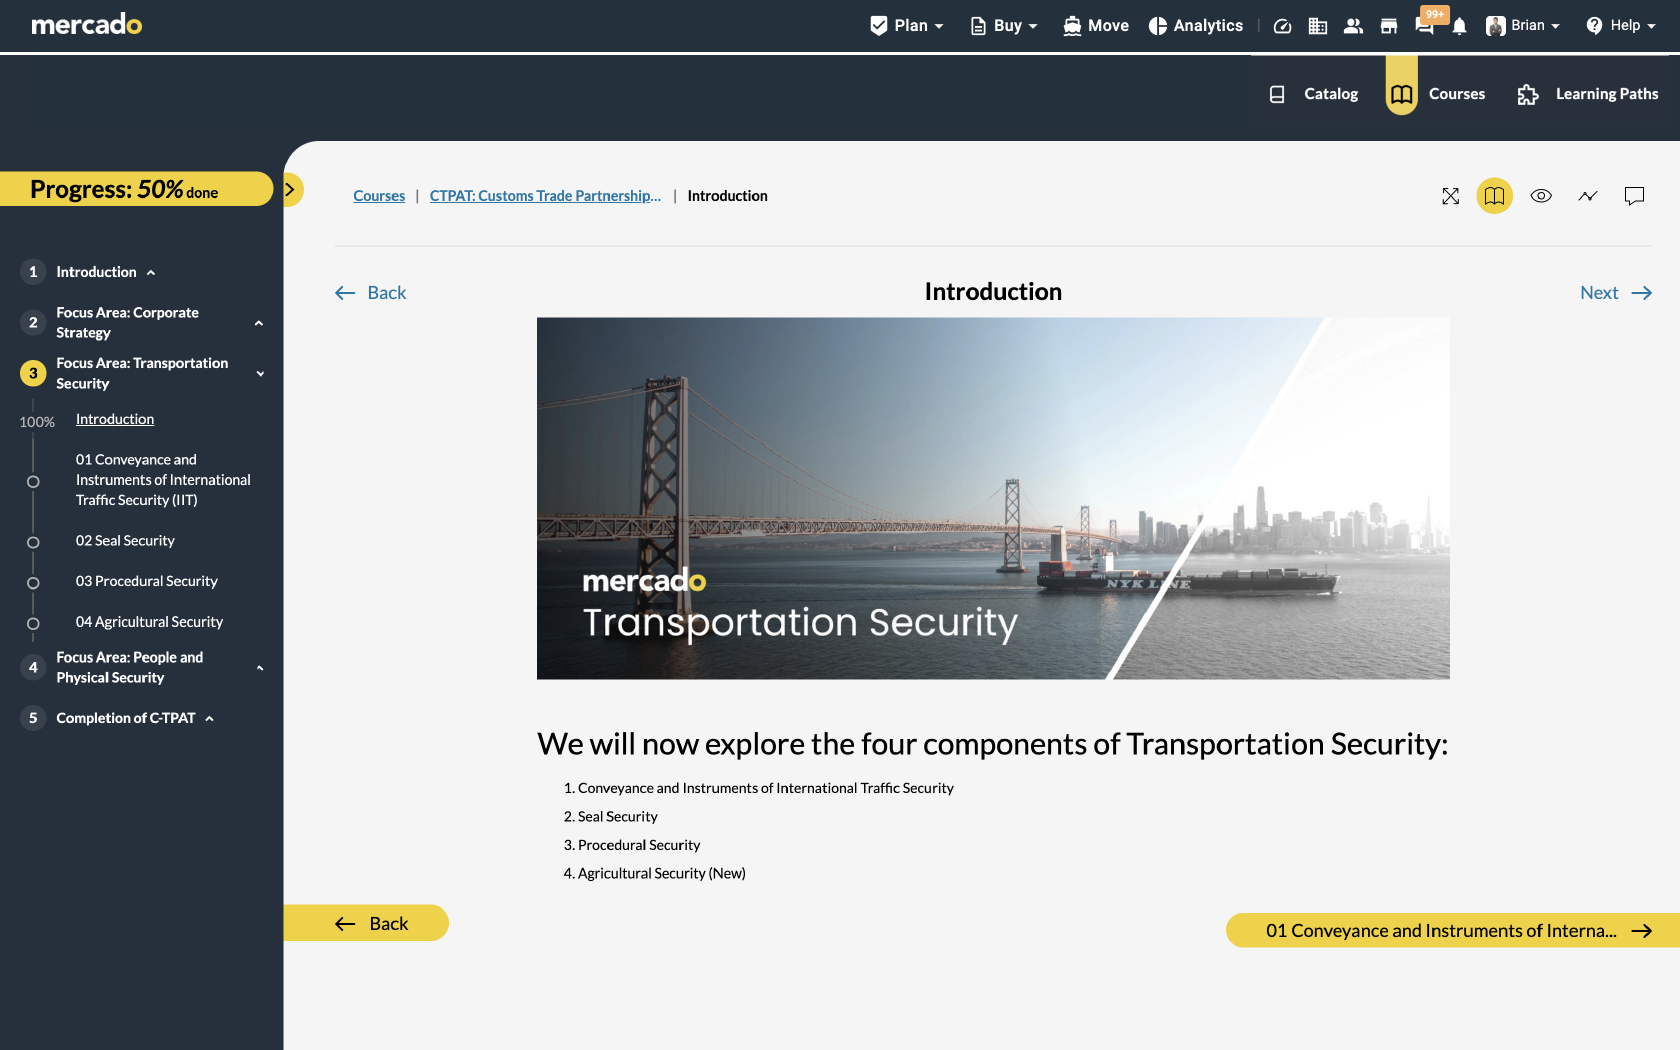Toggle the eye preview icon
This screenshot has width=1680, height=1050.
(1541, 196)
